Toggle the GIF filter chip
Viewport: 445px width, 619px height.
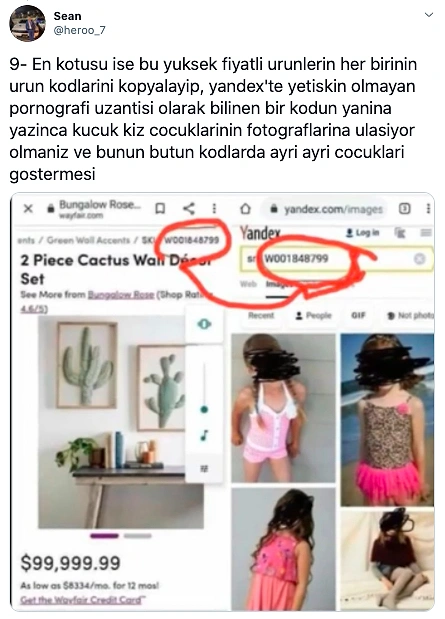tap(358, 315)
